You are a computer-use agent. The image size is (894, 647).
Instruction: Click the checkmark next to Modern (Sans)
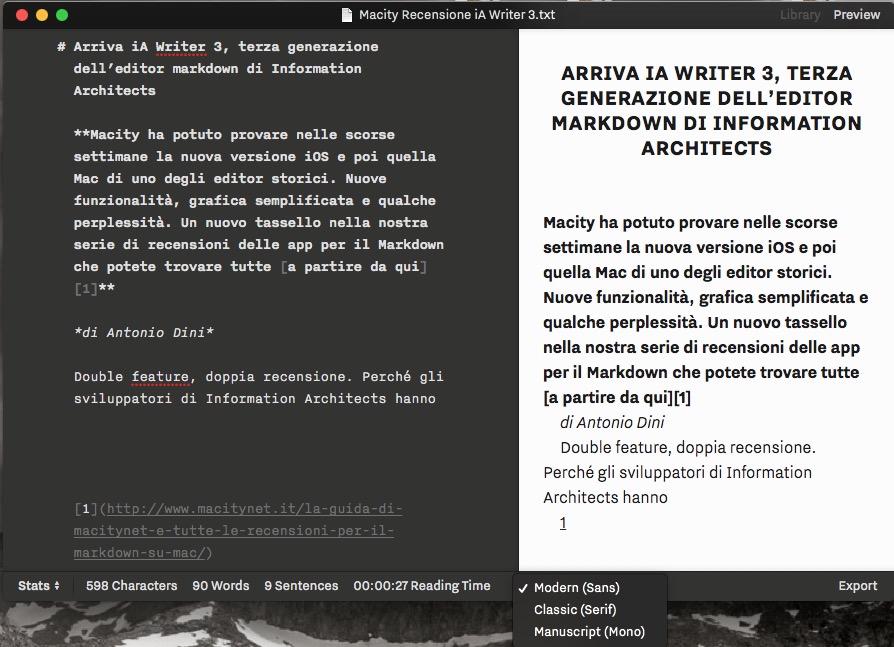pos(523,588)
